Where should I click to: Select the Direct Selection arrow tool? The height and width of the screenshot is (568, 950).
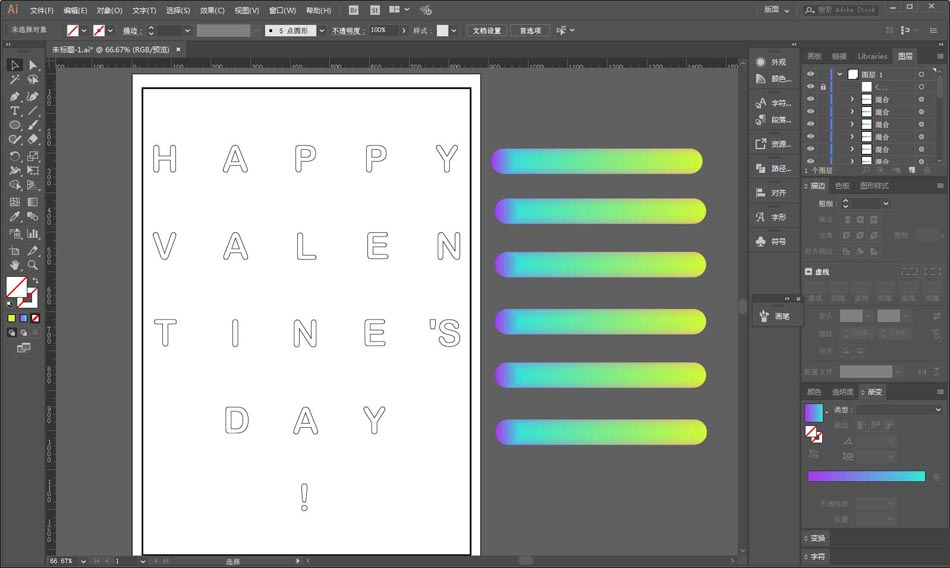tap(33, 65)
